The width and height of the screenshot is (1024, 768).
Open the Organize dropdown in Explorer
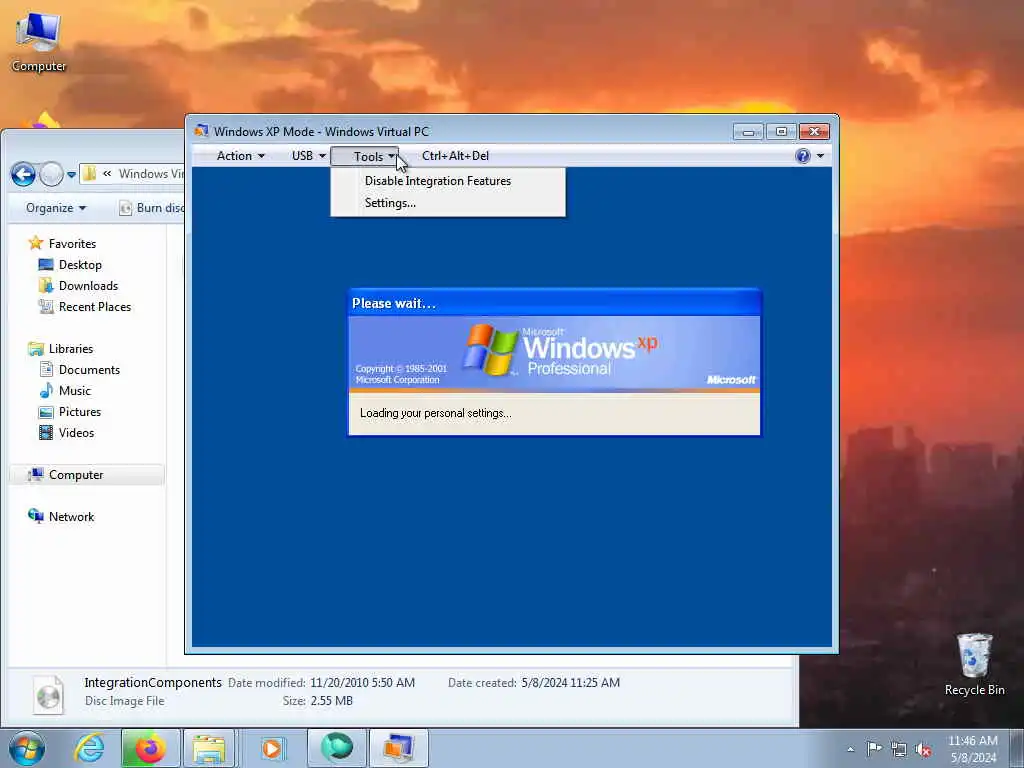[x=56, y=208]
